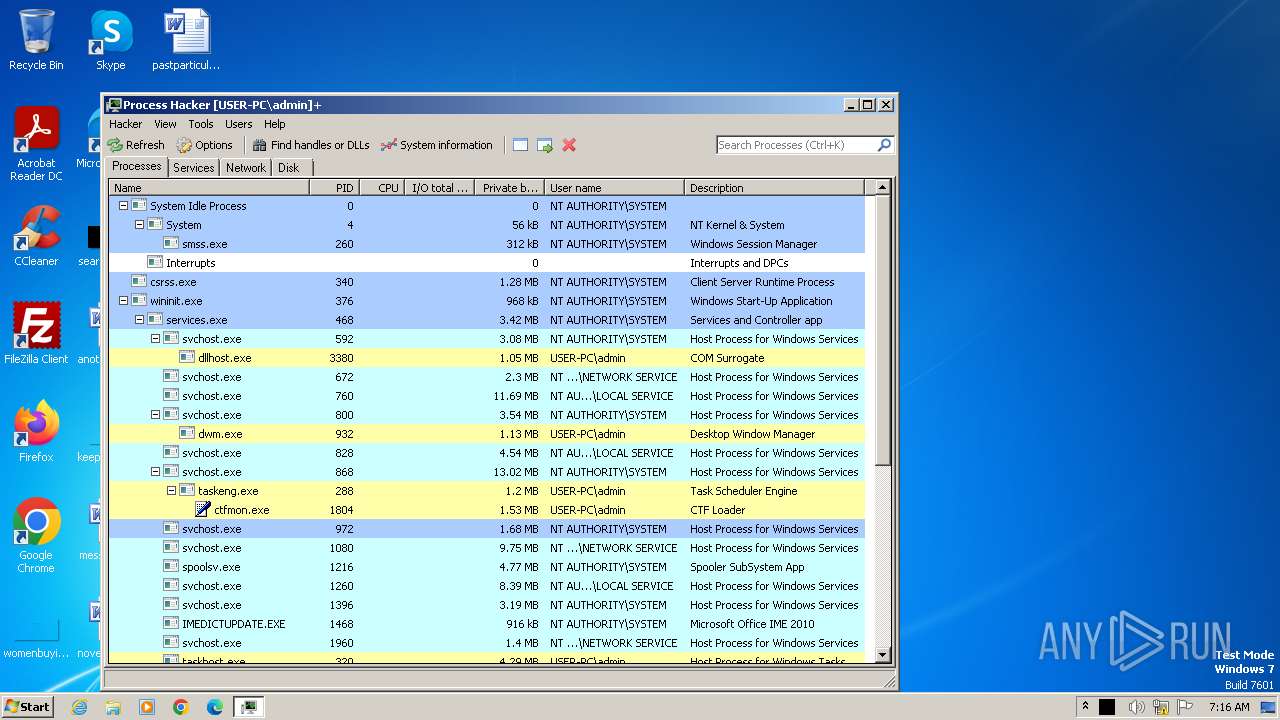Image resolution: width=1280 pixels, height=720 pixels.
Task: Open System information from toolbar
Action: 437,145
